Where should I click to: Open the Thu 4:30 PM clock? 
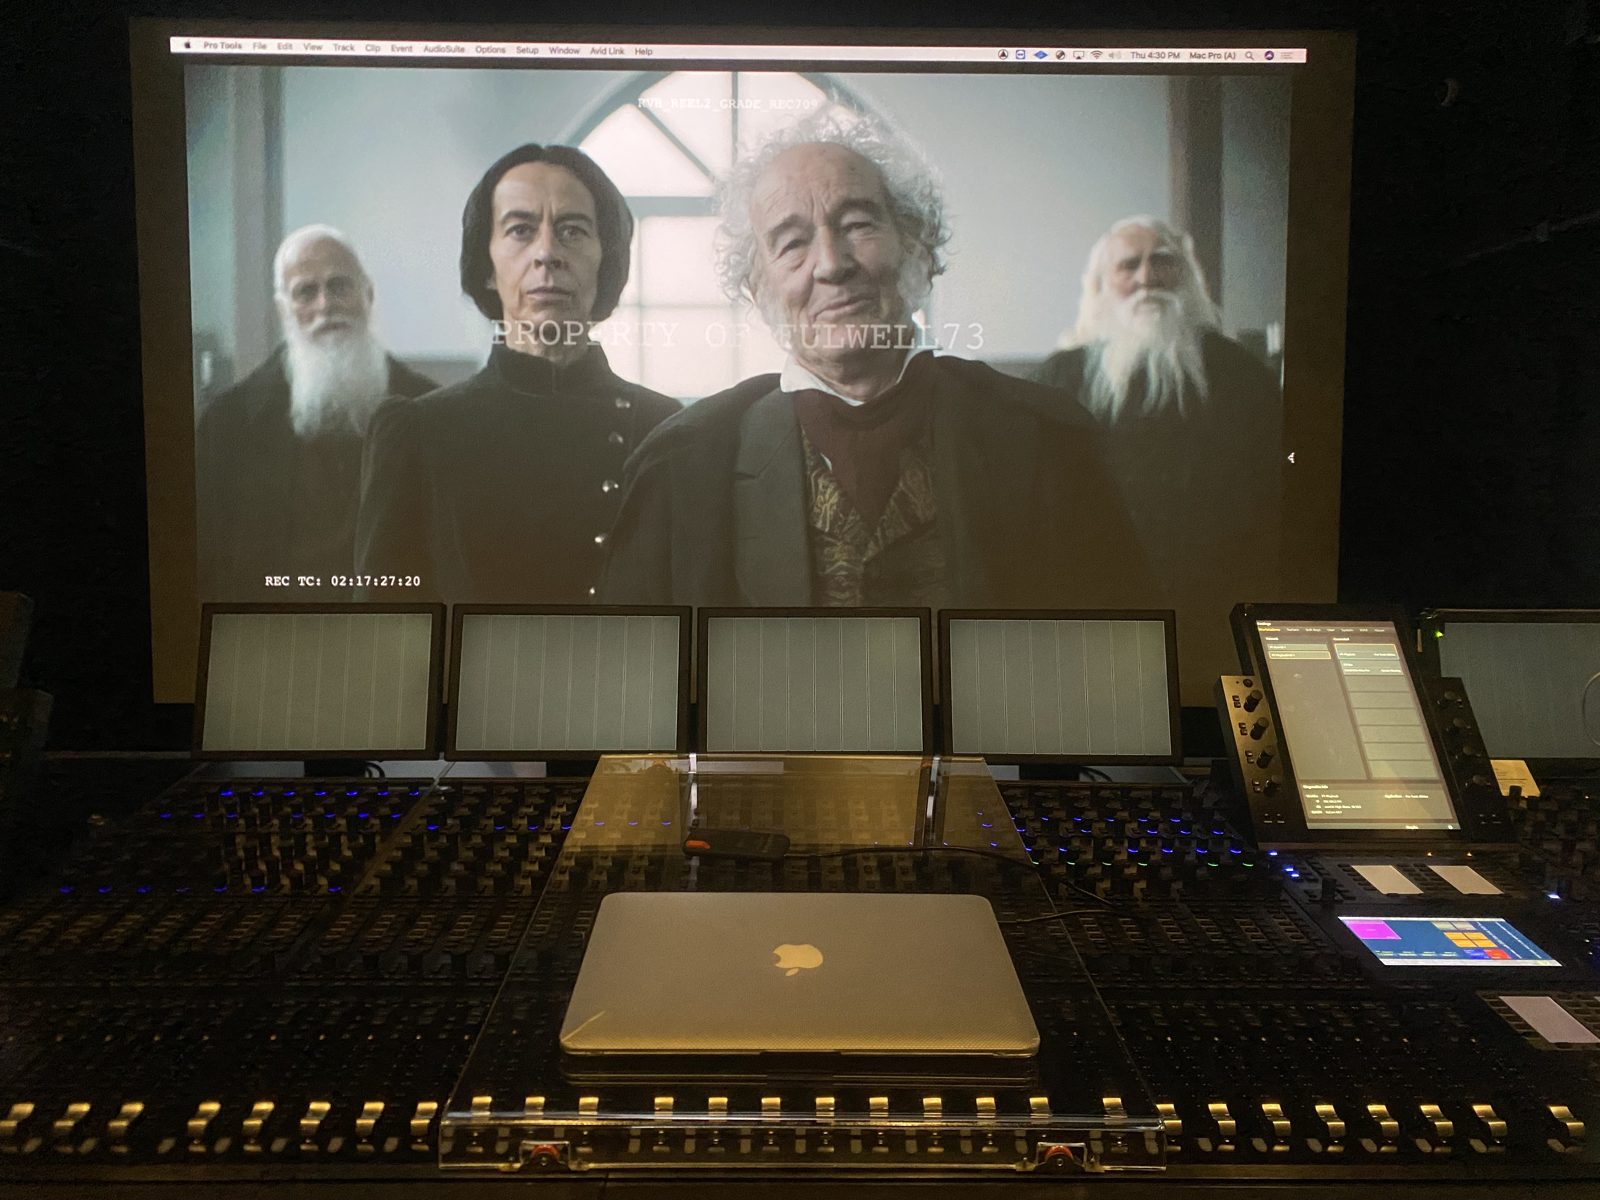(x=1155, y=55)
